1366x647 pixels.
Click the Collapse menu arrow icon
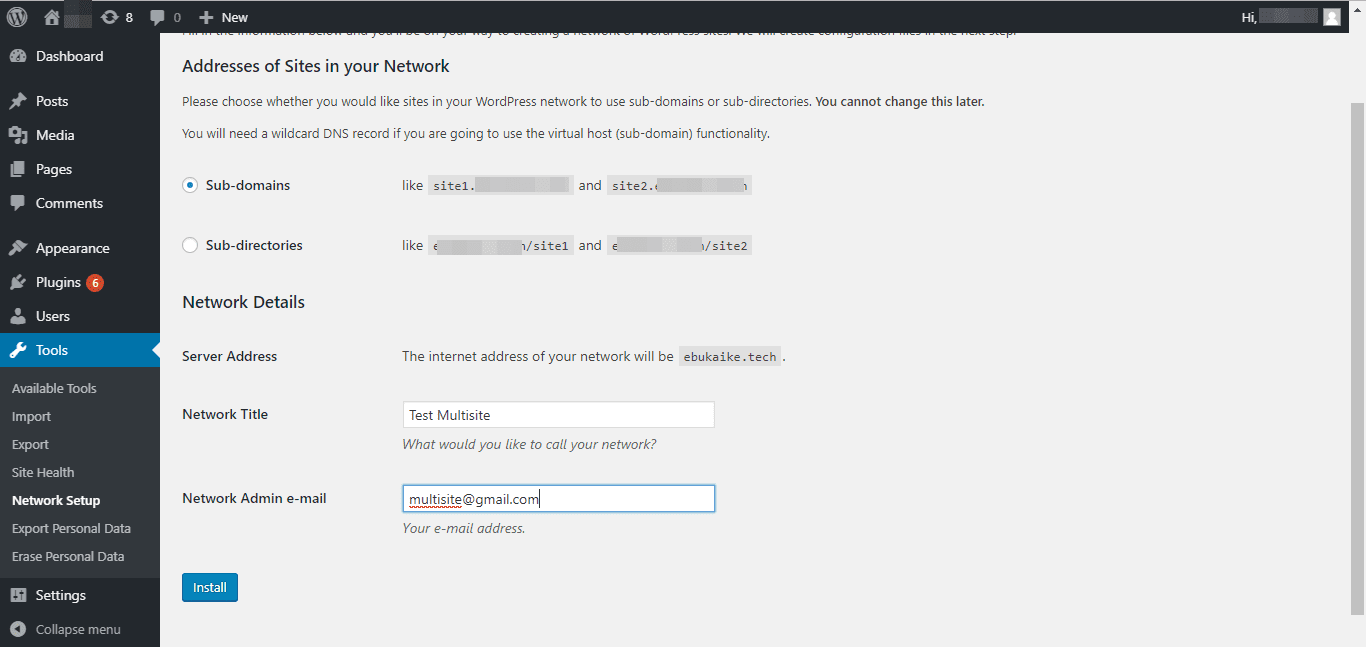click(18, 629)
